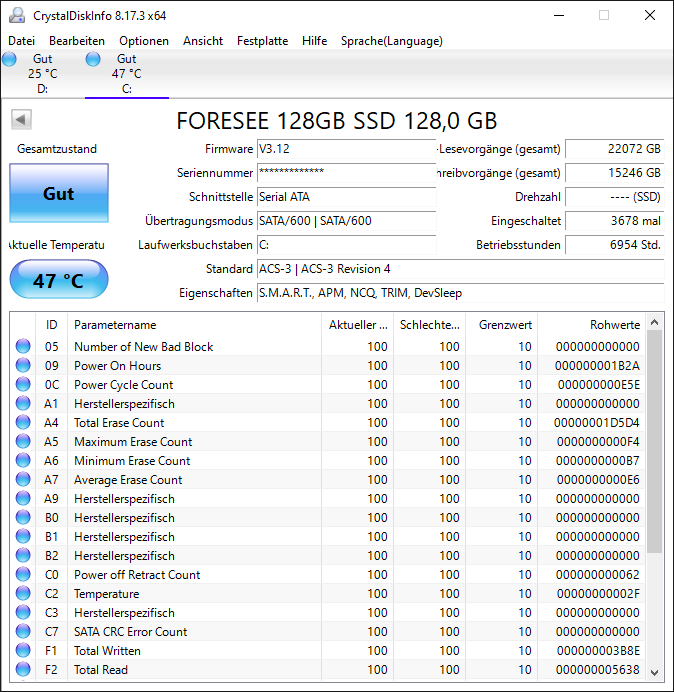Click the Eingeschaltet value 3678 mal
Image resolution: width=674 pixels, height=692 pixels.
(x=614, y=221)
